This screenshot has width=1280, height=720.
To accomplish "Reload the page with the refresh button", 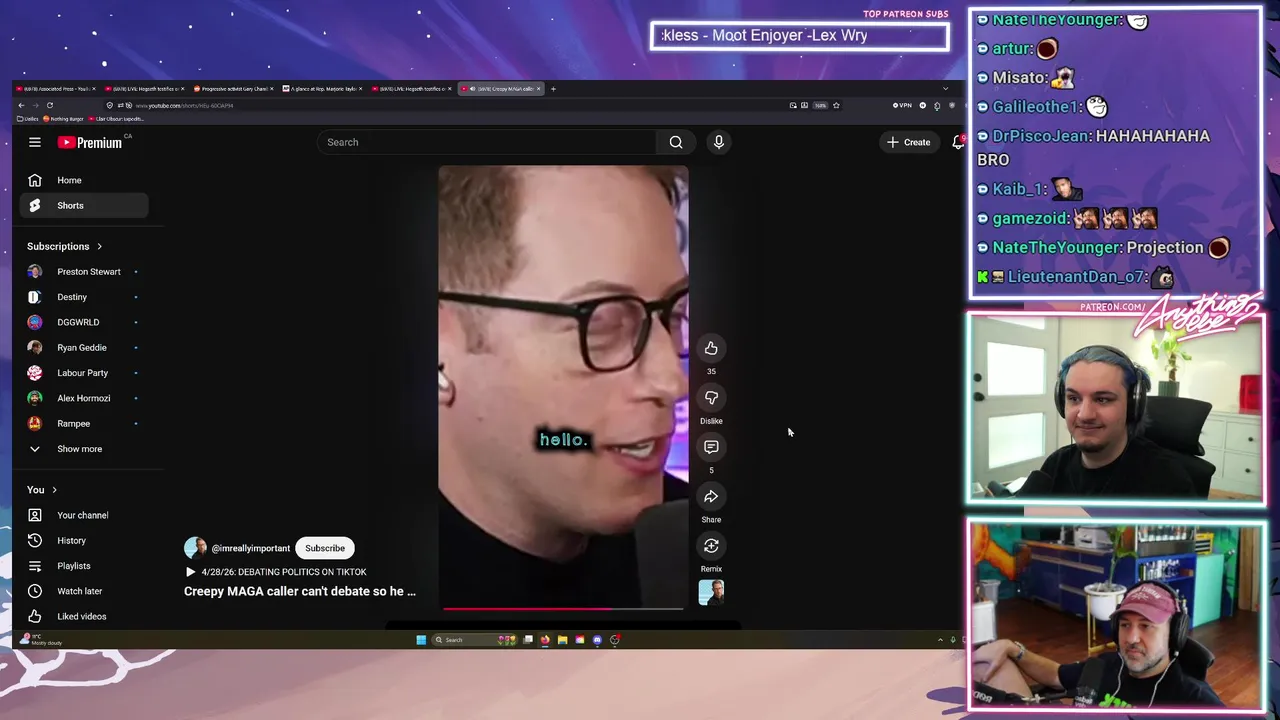I will (49, 105).
